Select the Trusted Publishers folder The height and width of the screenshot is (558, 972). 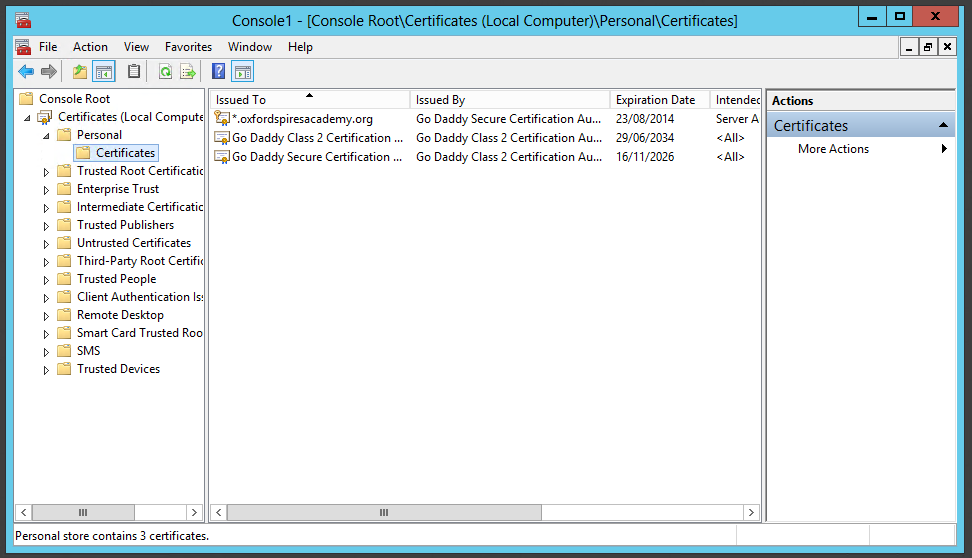[125, 225]
